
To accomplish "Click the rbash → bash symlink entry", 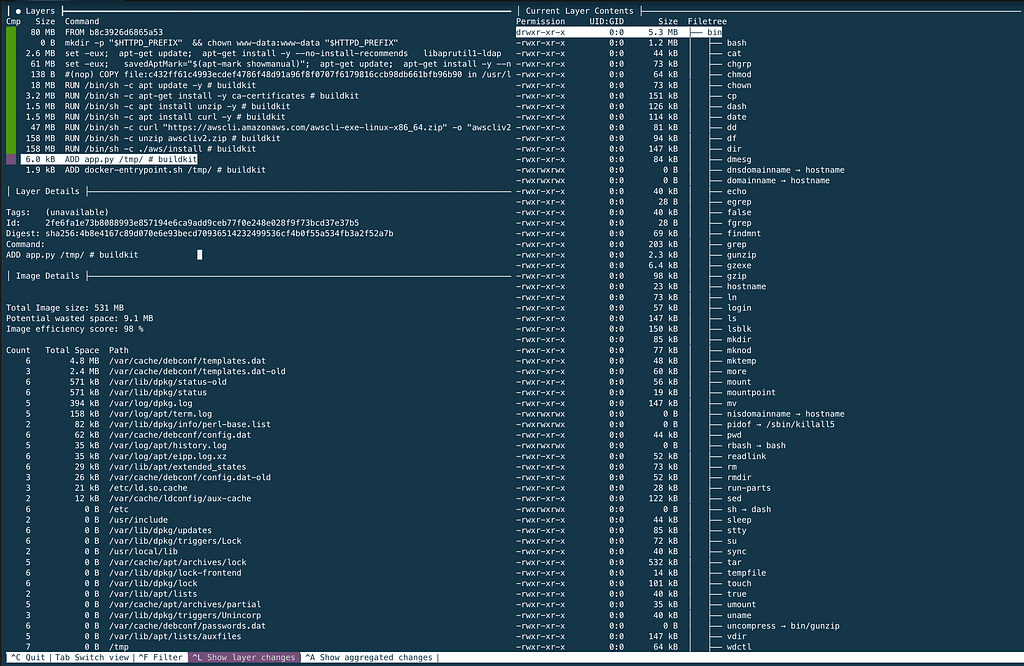I will click(755, 445).
